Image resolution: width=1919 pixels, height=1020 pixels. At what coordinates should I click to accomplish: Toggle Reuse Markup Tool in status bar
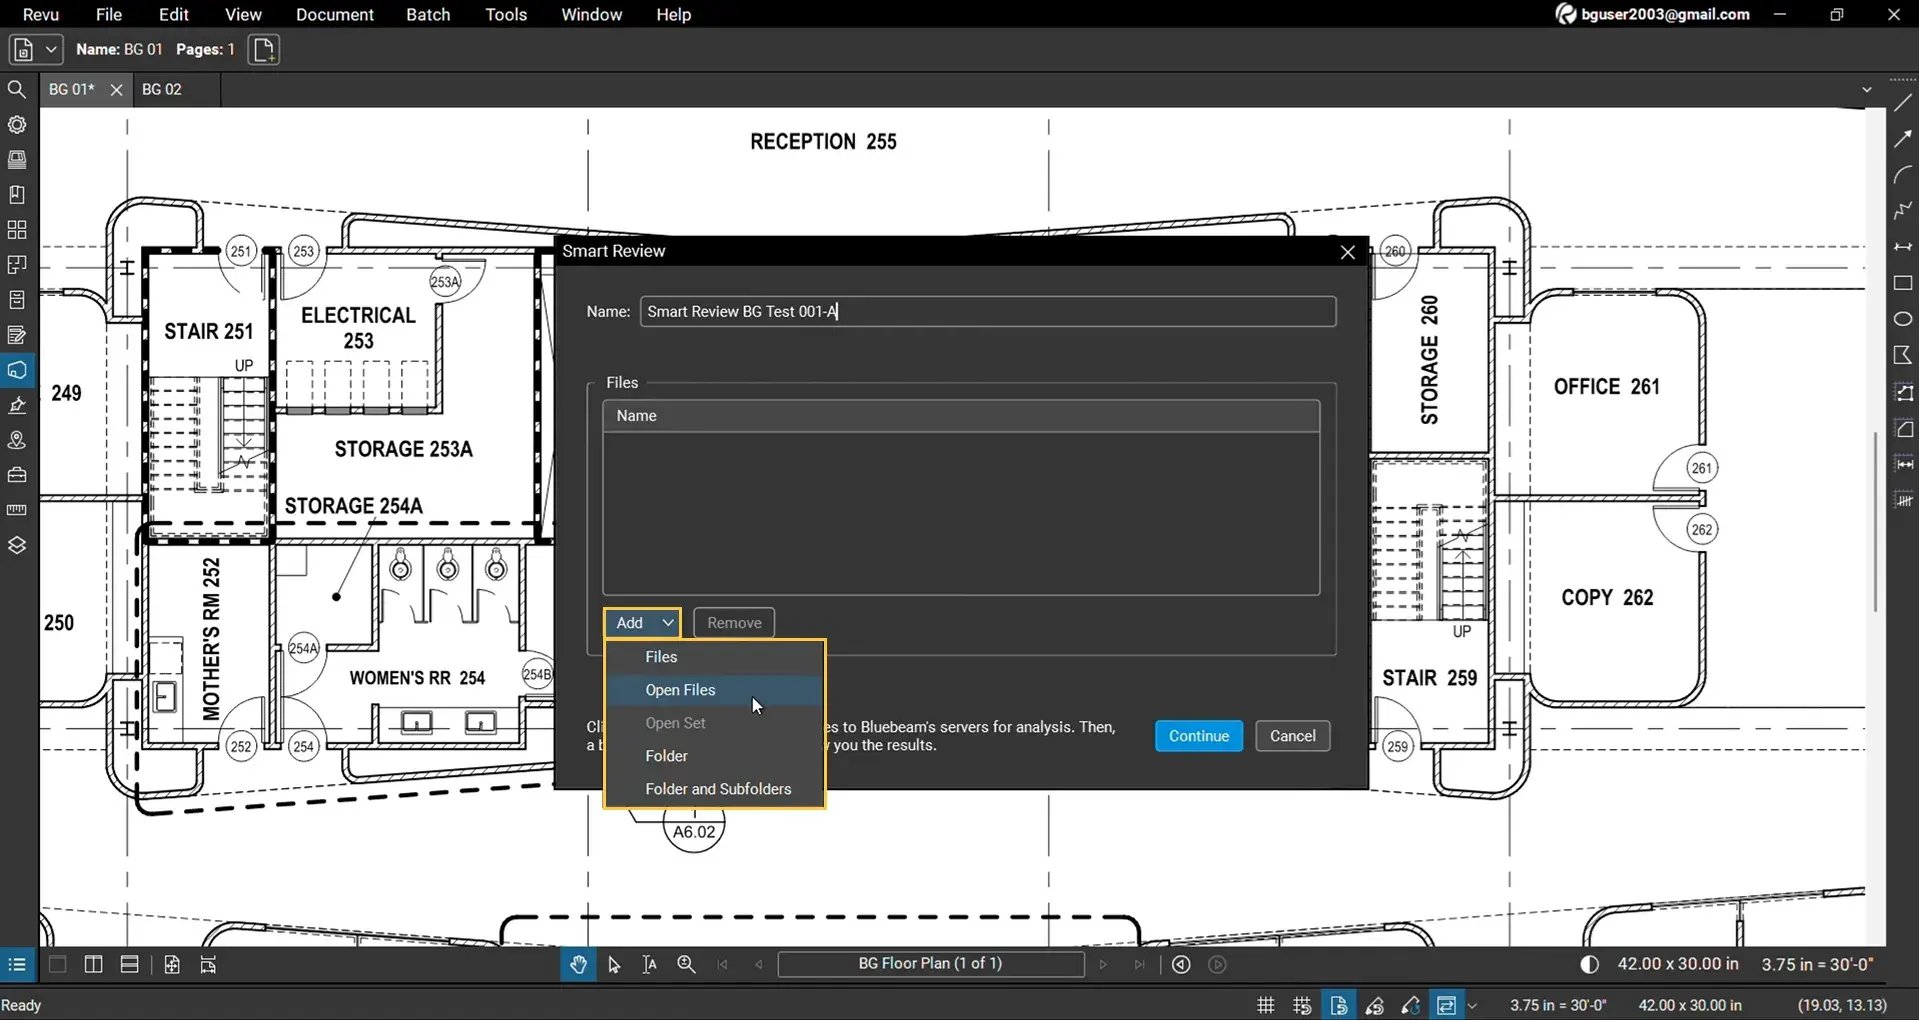coord(1411,1005)
